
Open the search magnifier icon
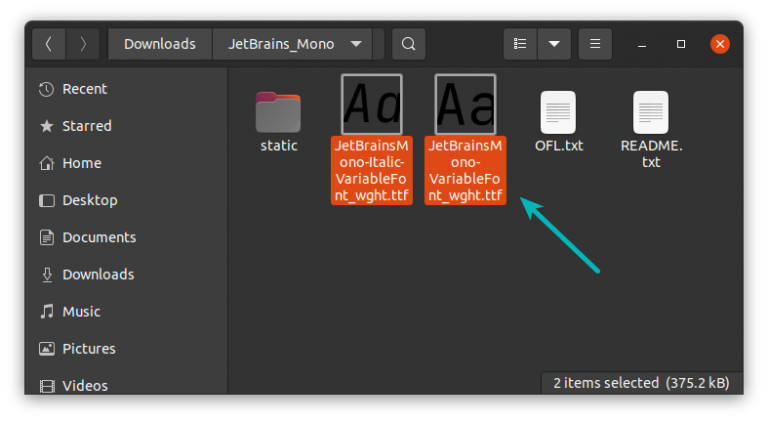408,44
